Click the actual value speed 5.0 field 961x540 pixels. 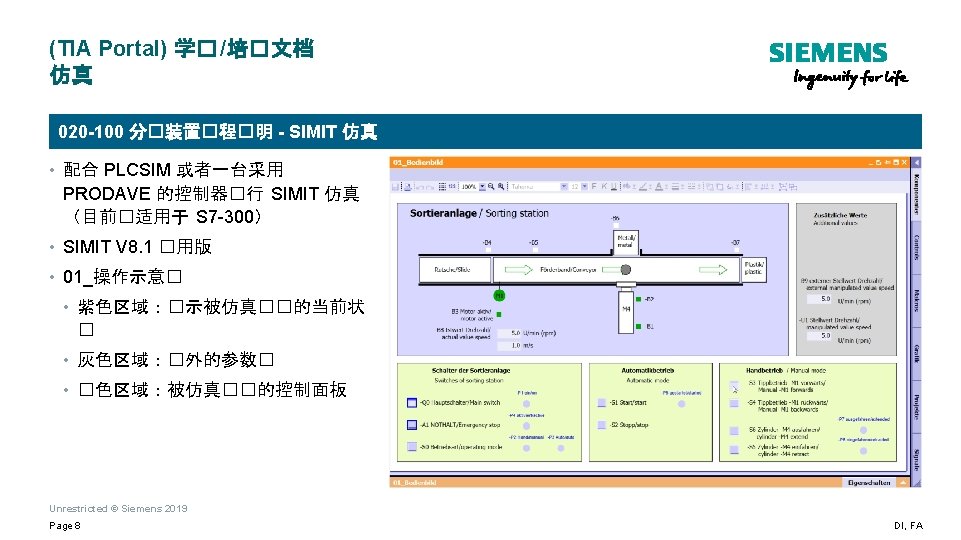pyautogui.click(x=509, y=333)
